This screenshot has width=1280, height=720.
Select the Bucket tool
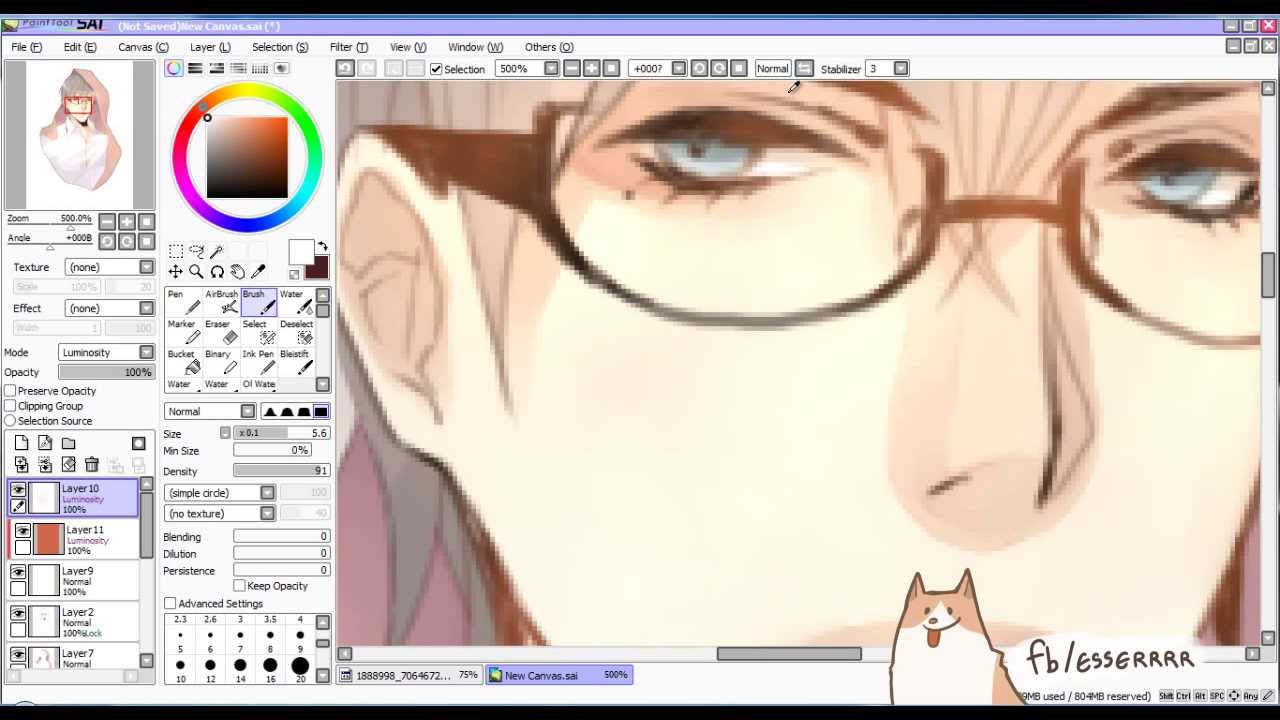[183, 362]
